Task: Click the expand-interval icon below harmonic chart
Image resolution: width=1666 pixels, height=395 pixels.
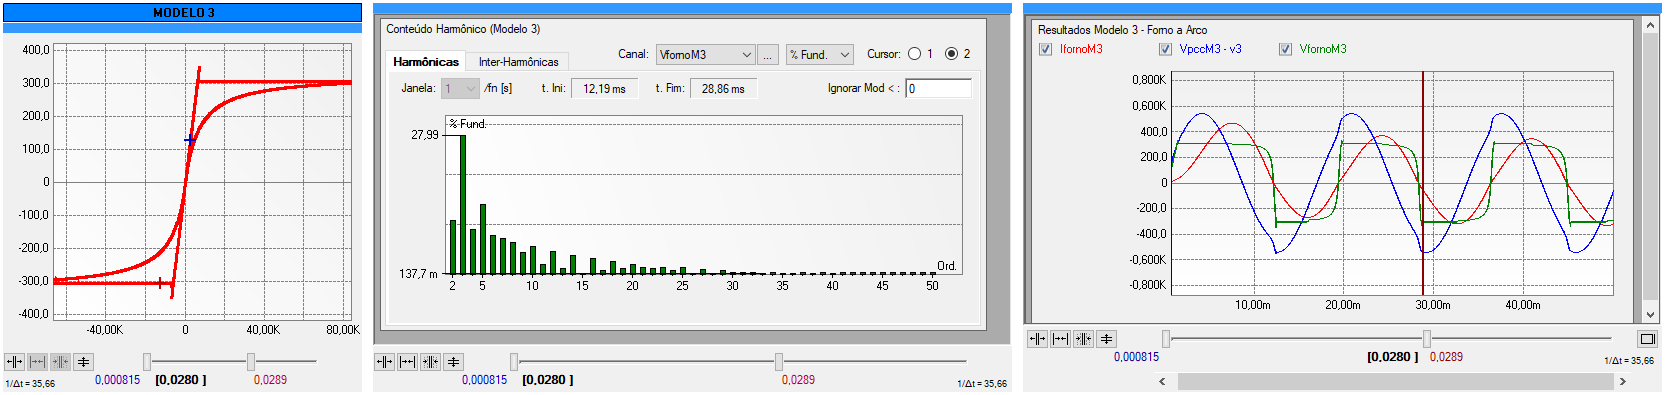Action: click(x=407, y=362)
